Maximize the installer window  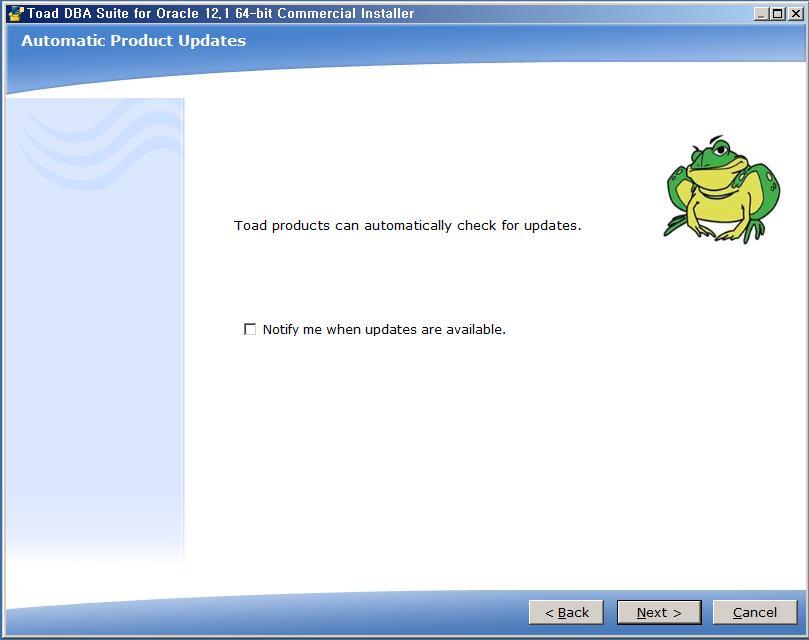[777, 13]
